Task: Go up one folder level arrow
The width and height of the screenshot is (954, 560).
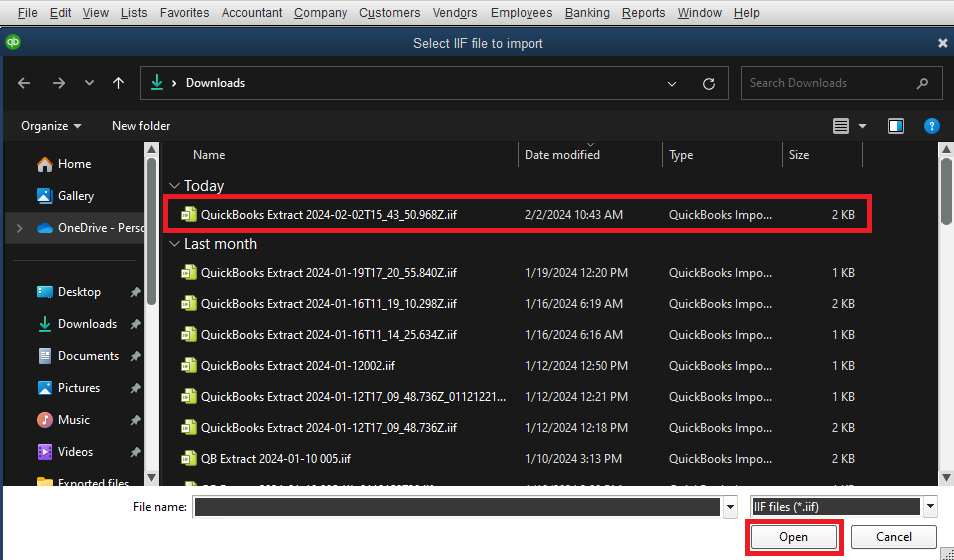Action: point(118,83)
